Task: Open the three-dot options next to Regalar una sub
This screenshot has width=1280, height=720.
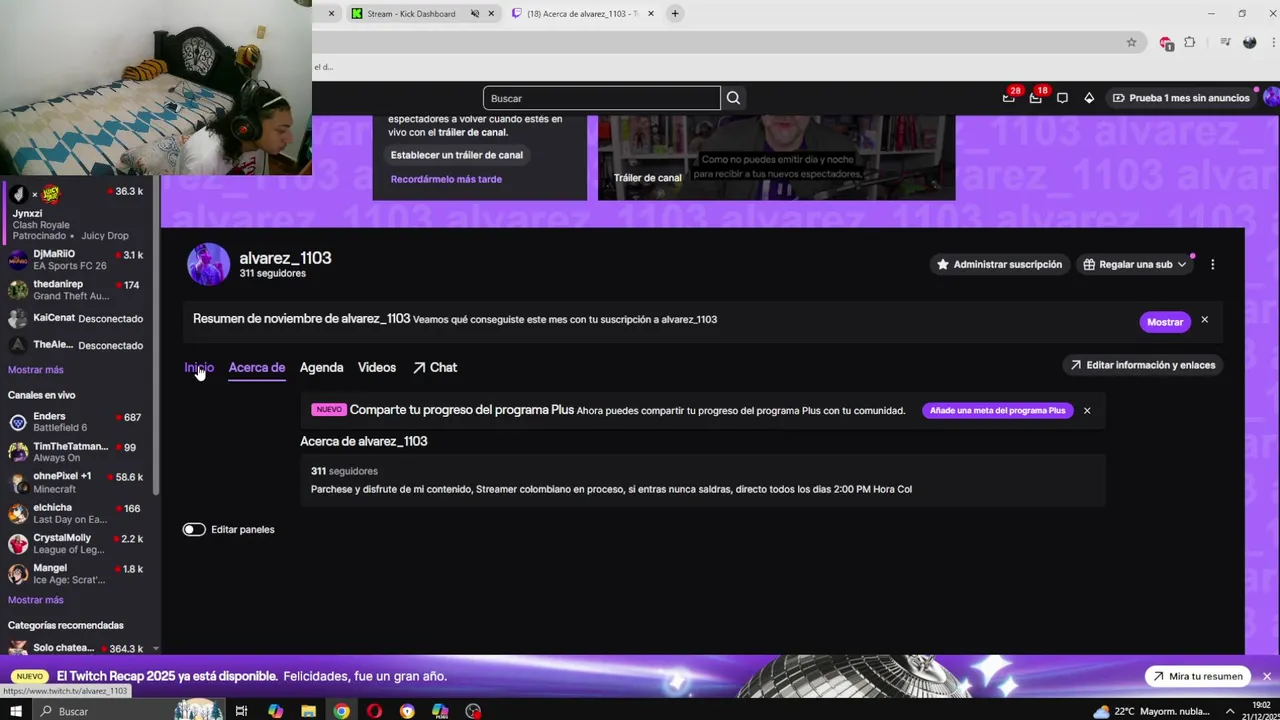Action: pyautogui.click(x=1212, y=265)
